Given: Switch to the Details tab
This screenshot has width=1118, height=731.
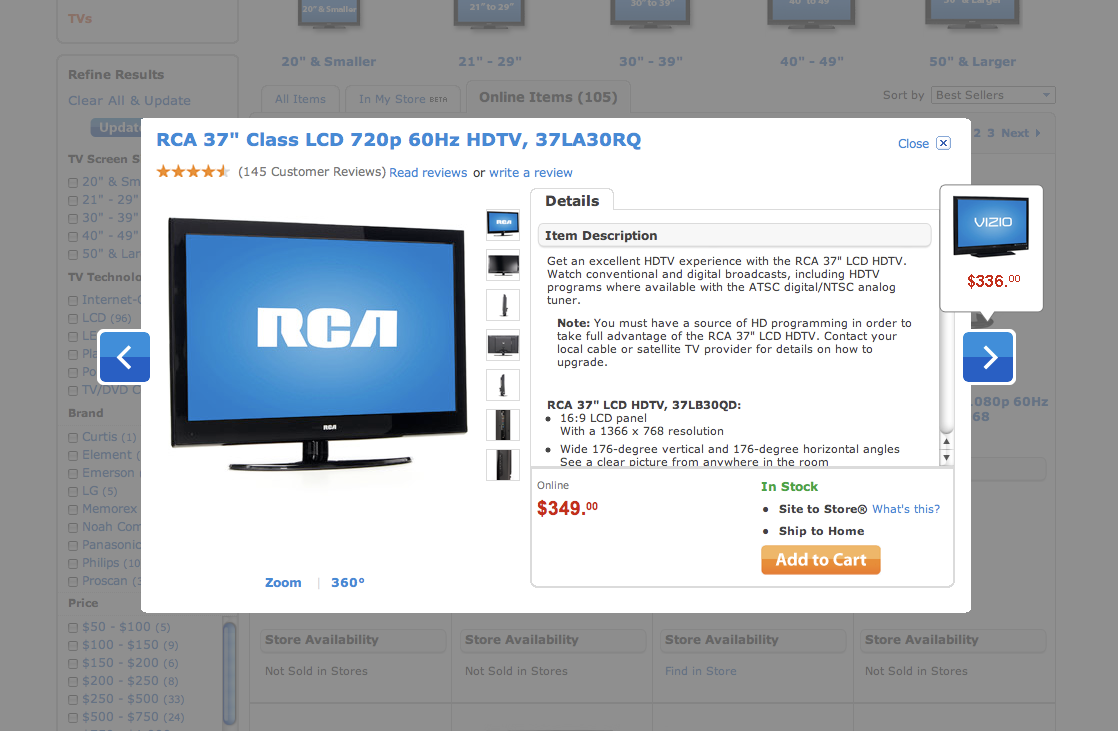Looking at the screenshot, I should [x=572, y=200].
